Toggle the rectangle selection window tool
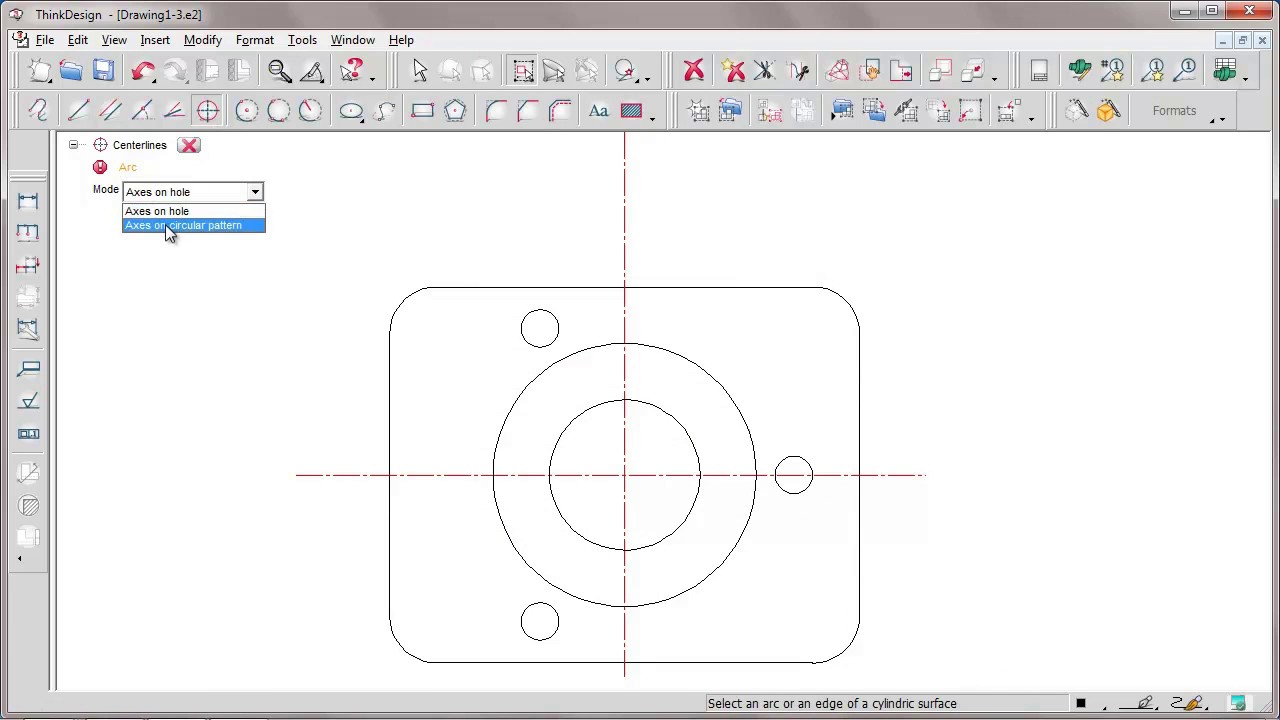Viewport: 1280px width, 720px height. (523, 70)
